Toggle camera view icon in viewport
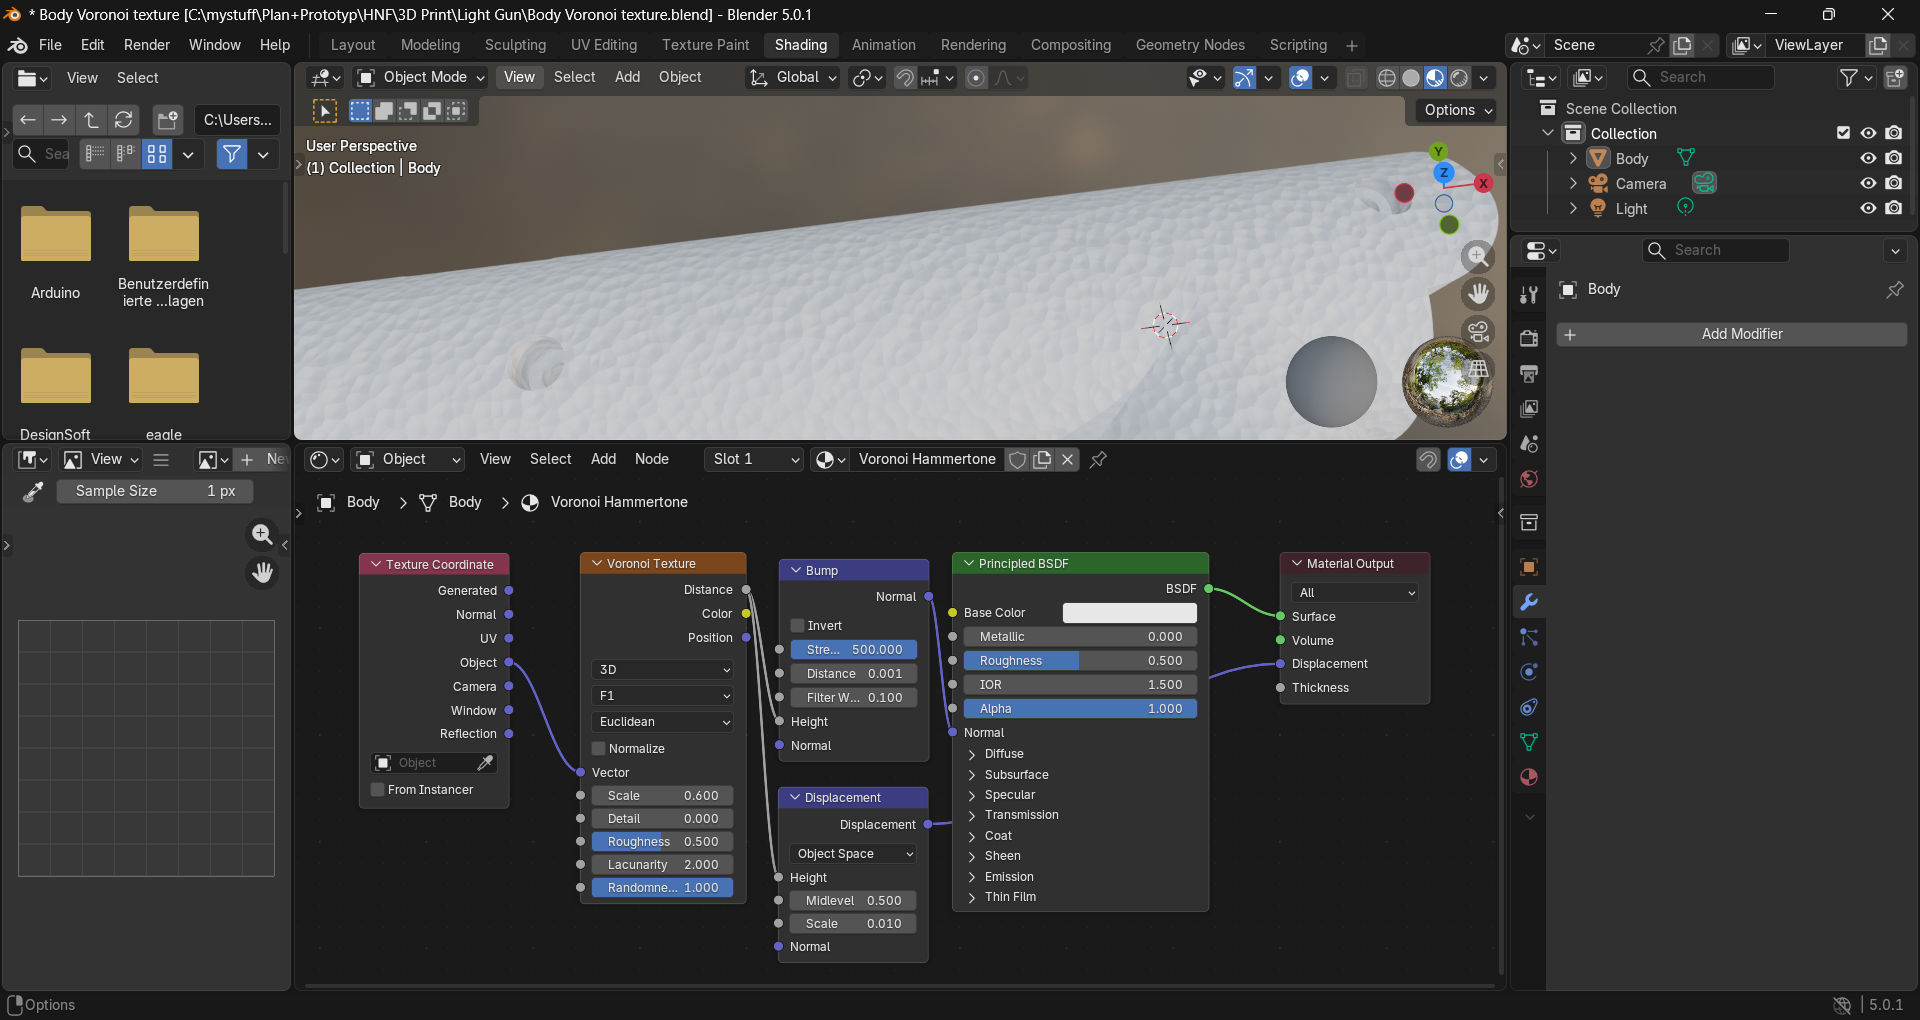This screenshot has width=1920, height=1020. (1478, 330)
